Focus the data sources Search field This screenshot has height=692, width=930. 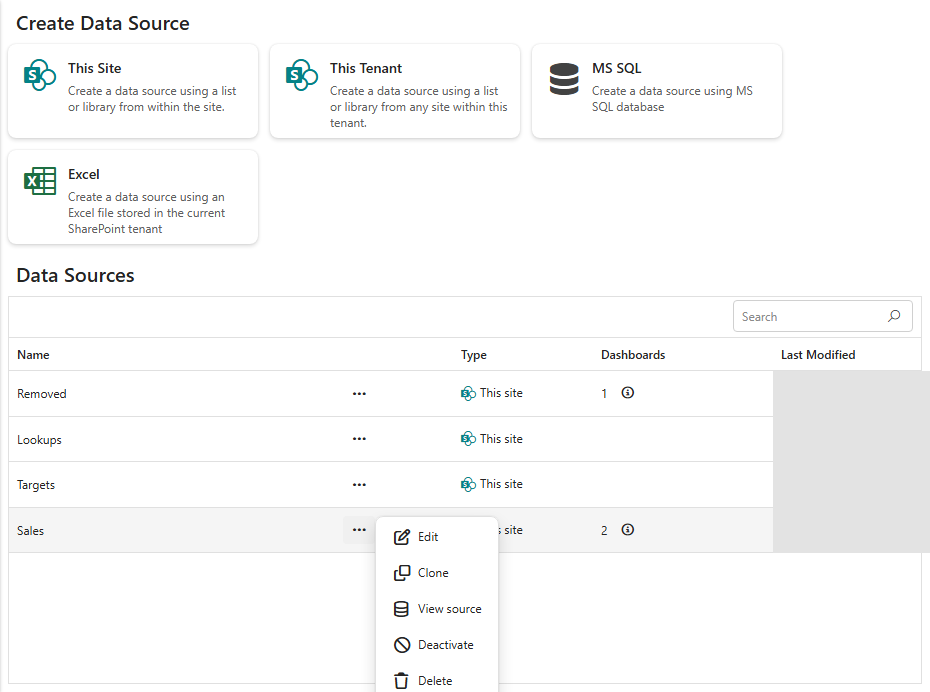822,316
